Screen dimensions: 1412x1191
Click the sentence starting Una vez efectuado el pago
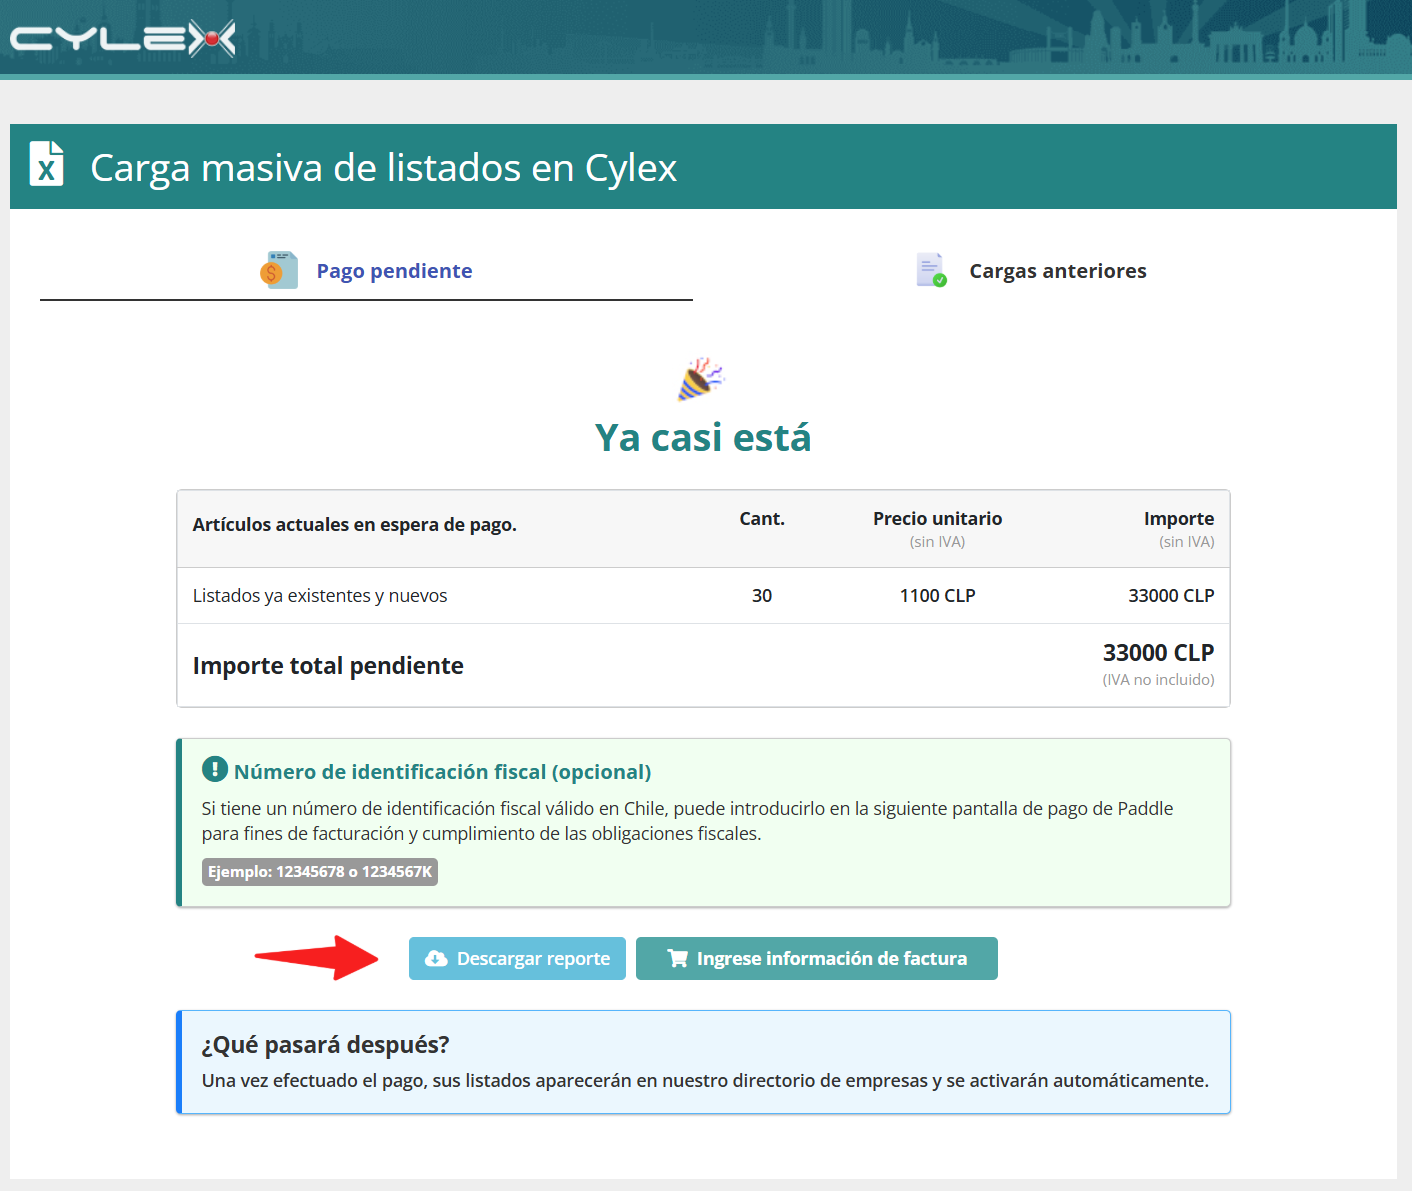[x=705, y=1081]
